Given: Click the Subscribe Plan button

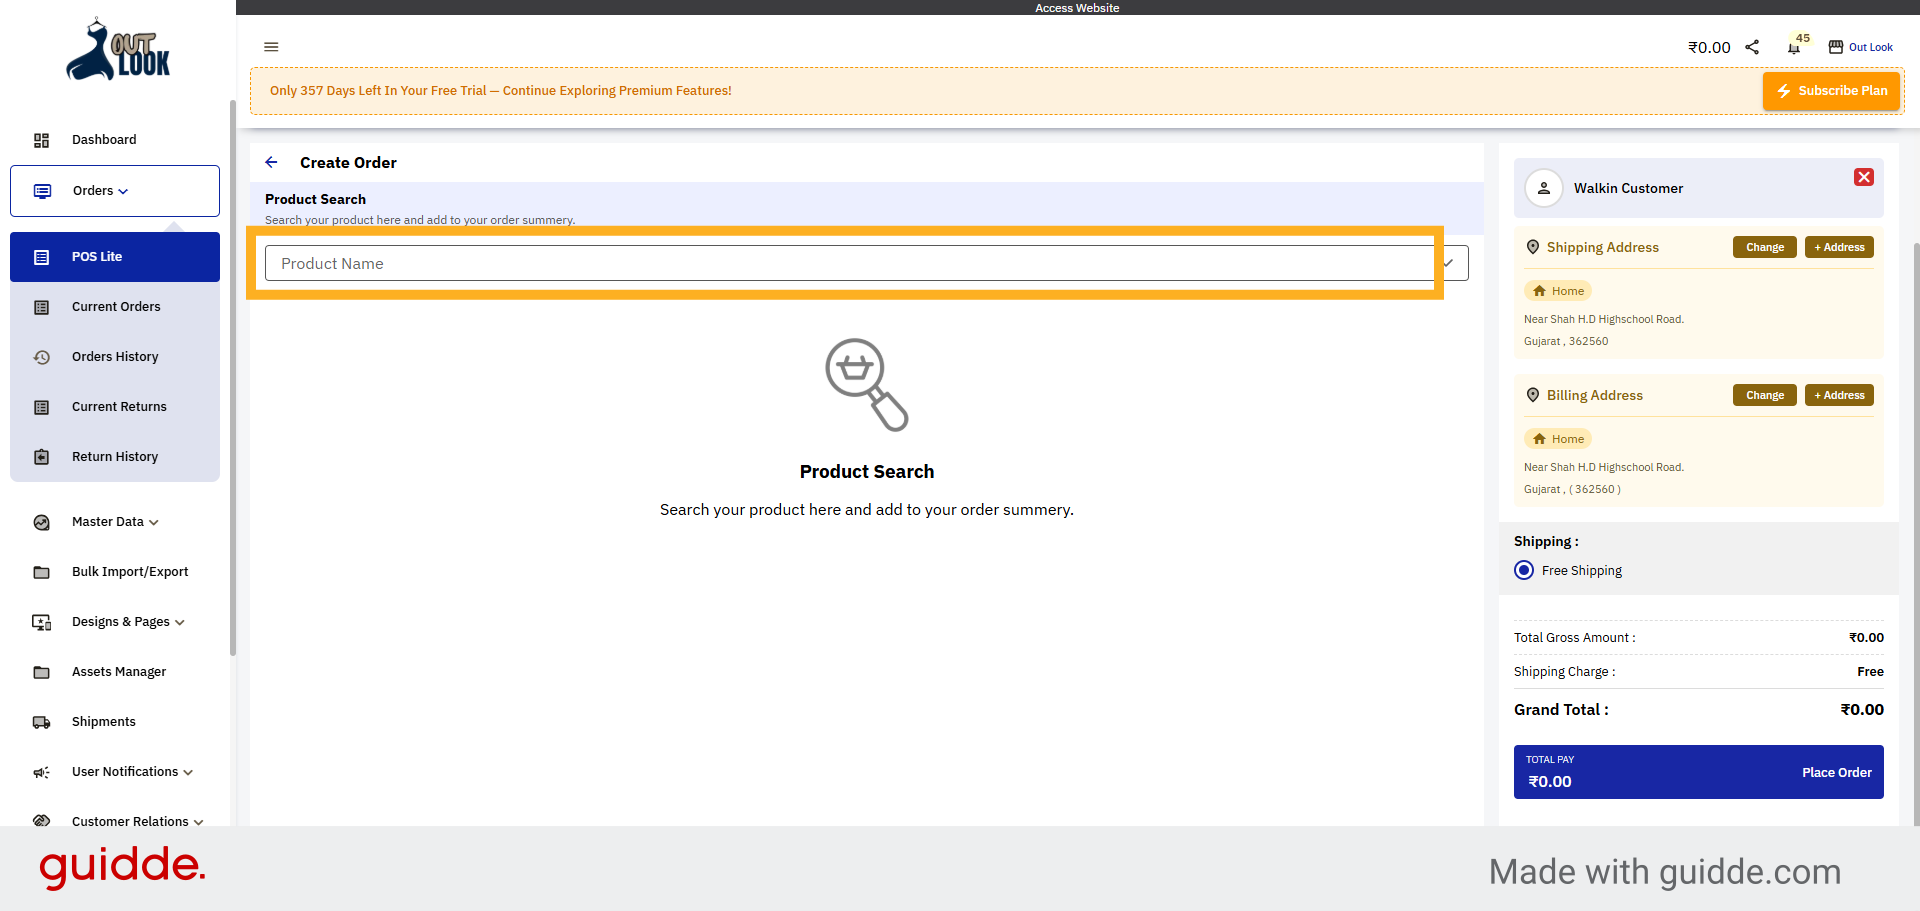Looking at the screenshot, I should [1831, 90].
